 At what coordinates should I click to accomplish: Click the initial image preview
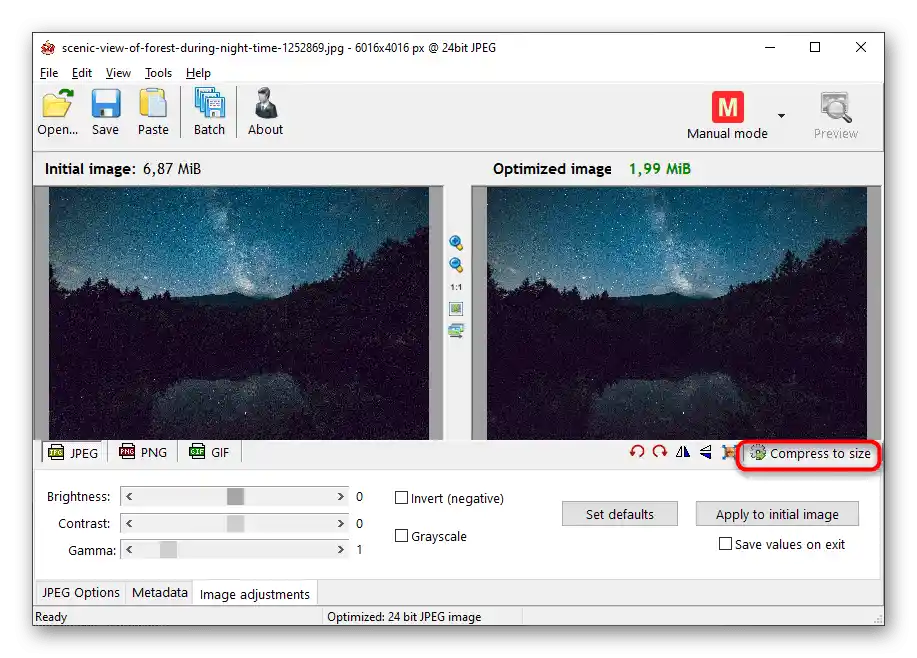(x=239, y=313)
